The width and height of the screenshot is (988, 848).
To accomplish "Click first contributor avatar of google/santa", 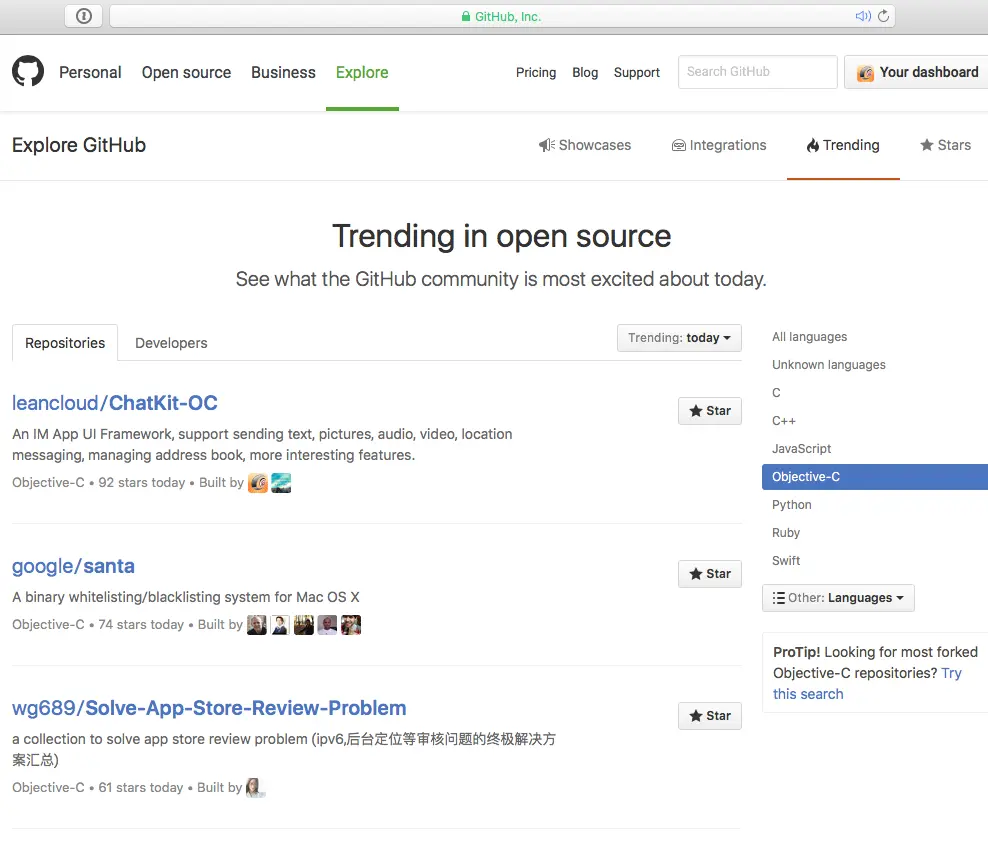I will (256, 625).
